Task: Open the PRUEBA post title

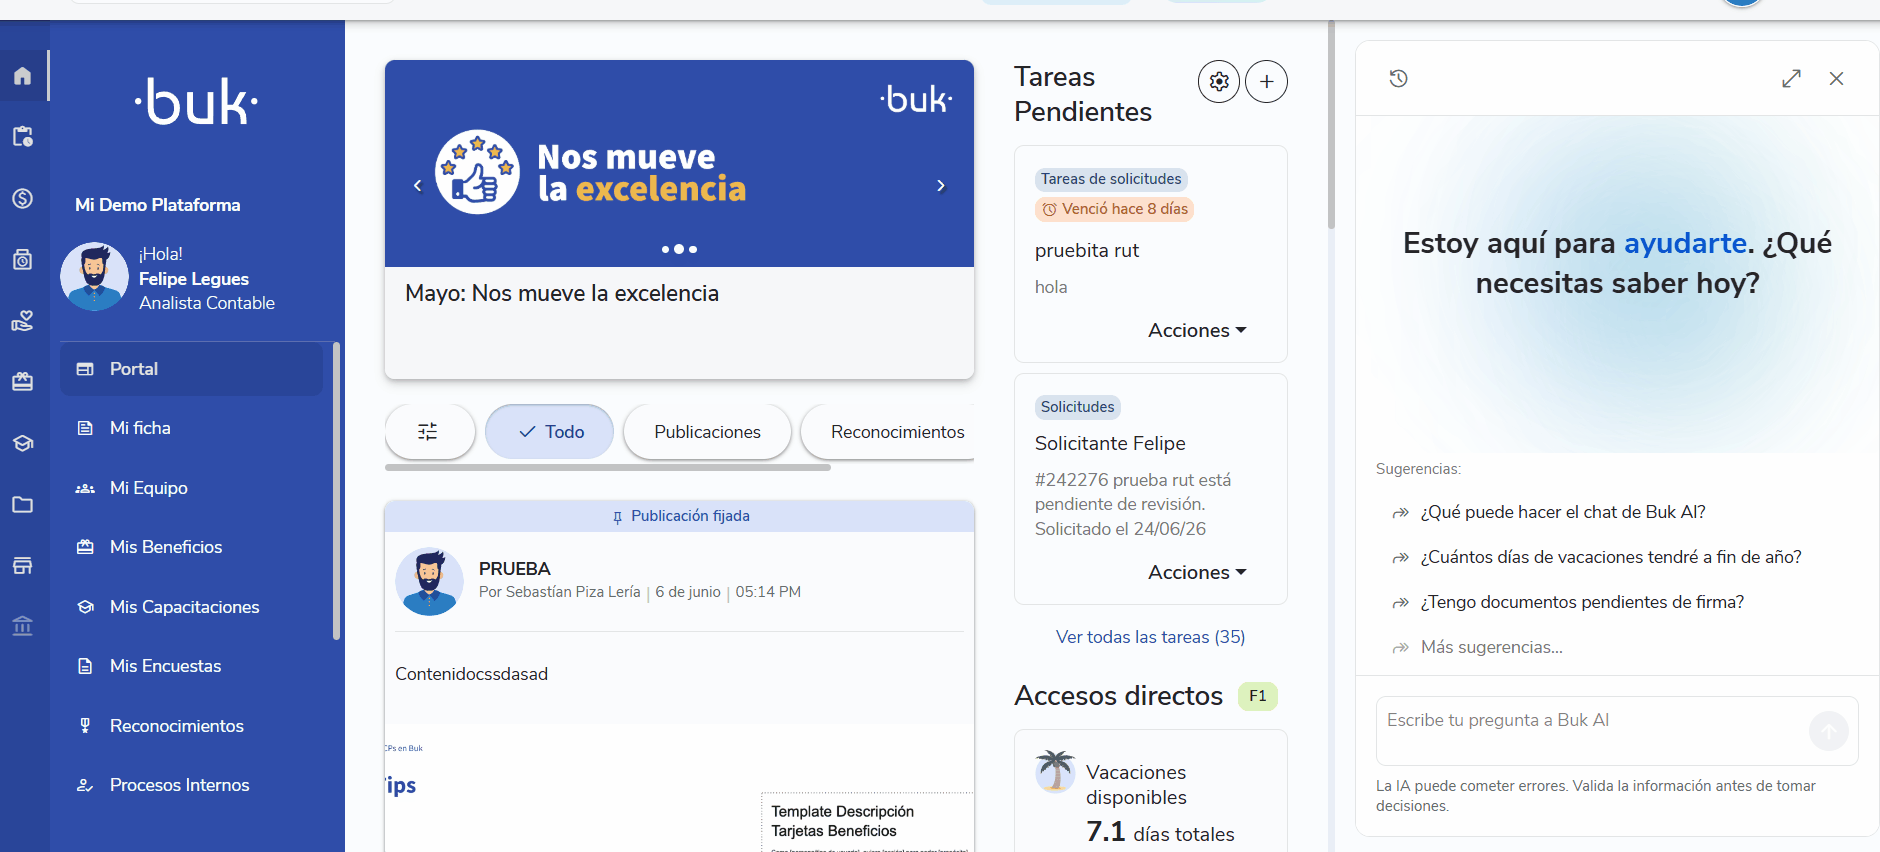Action: [515, 569]
